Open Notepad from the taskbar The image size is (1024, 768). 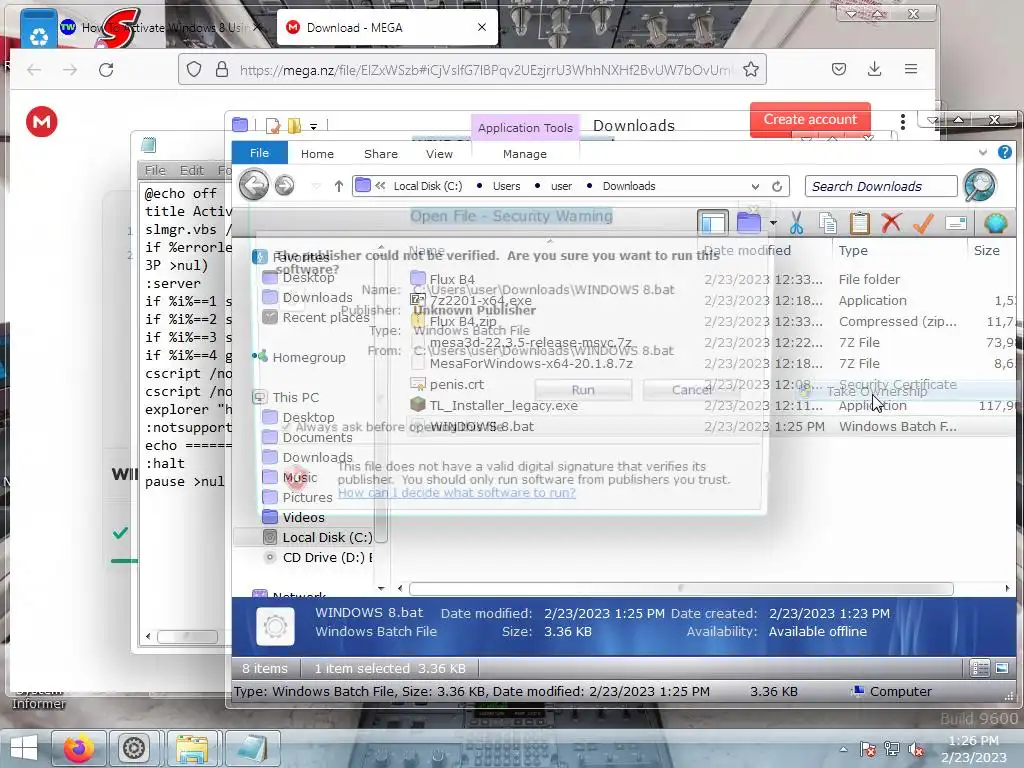(251, 748)
